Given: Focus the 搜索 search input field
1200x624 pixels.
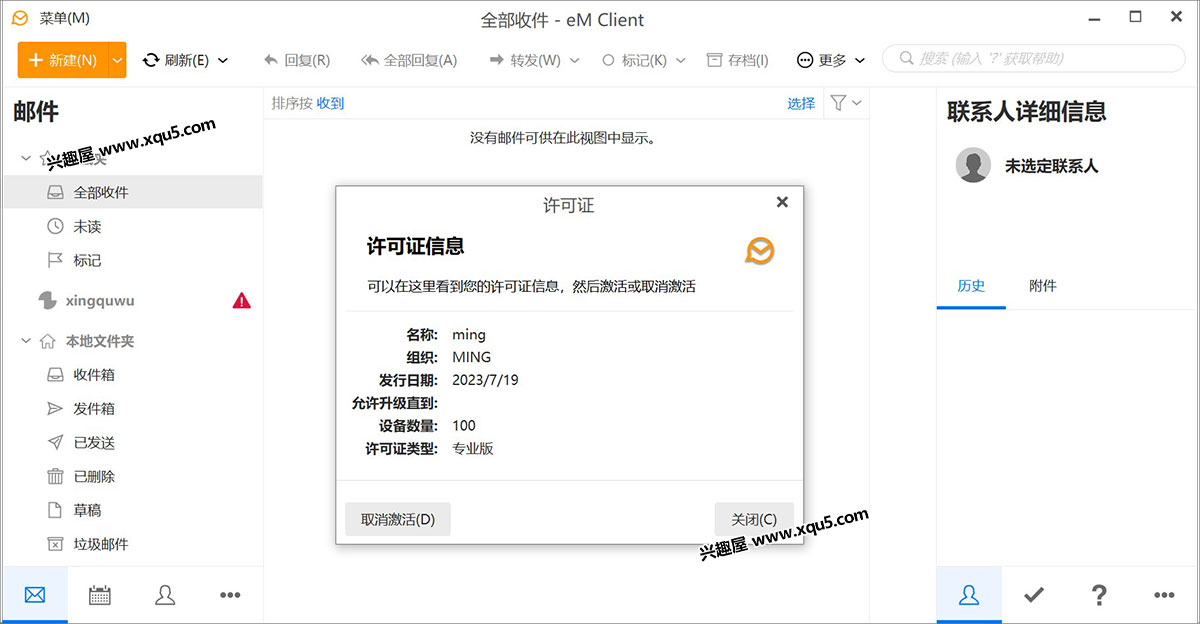Looking at the screenshot, I should (1034, 59).
